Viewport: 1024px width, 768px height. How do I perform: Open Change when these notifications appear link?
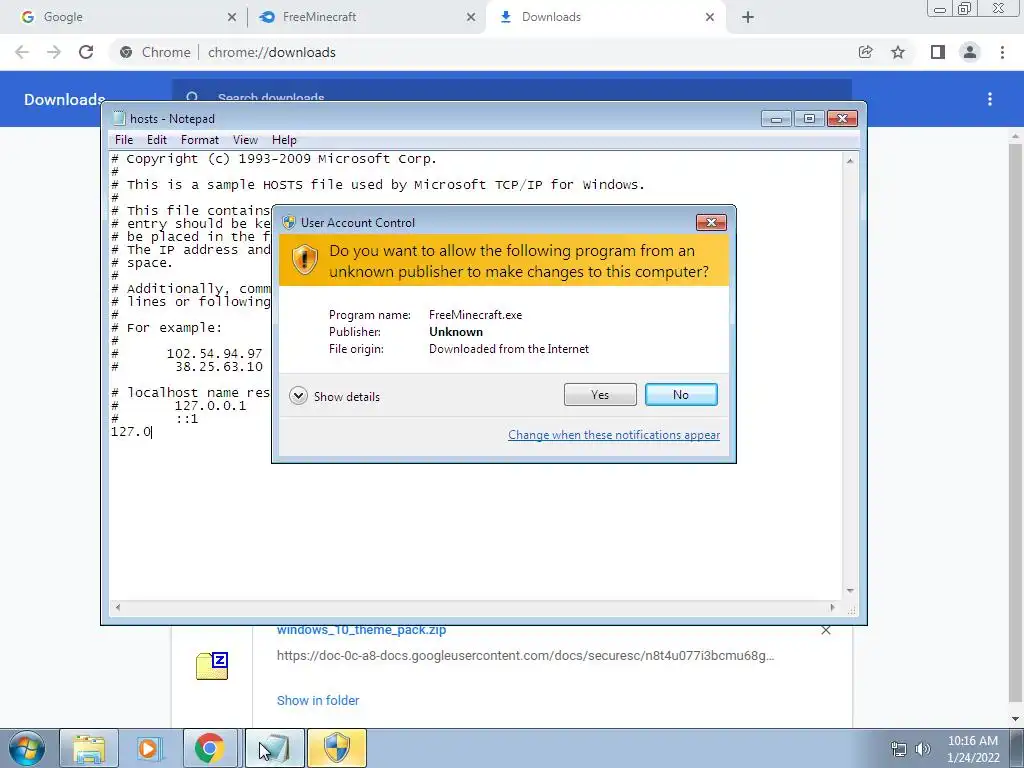pos(614,435)
